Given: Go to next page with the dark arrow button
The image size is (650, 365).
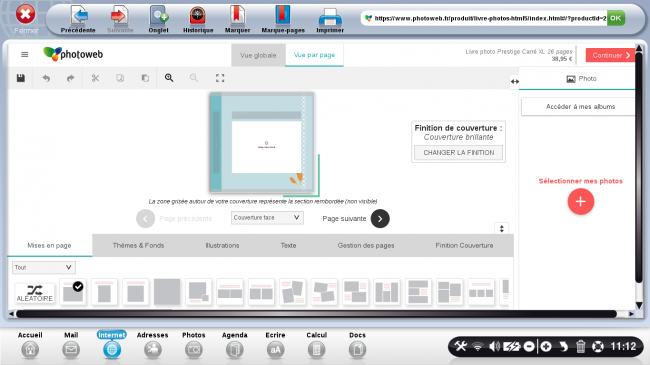Looking at the screenshot, I should (x=380, y=219).
